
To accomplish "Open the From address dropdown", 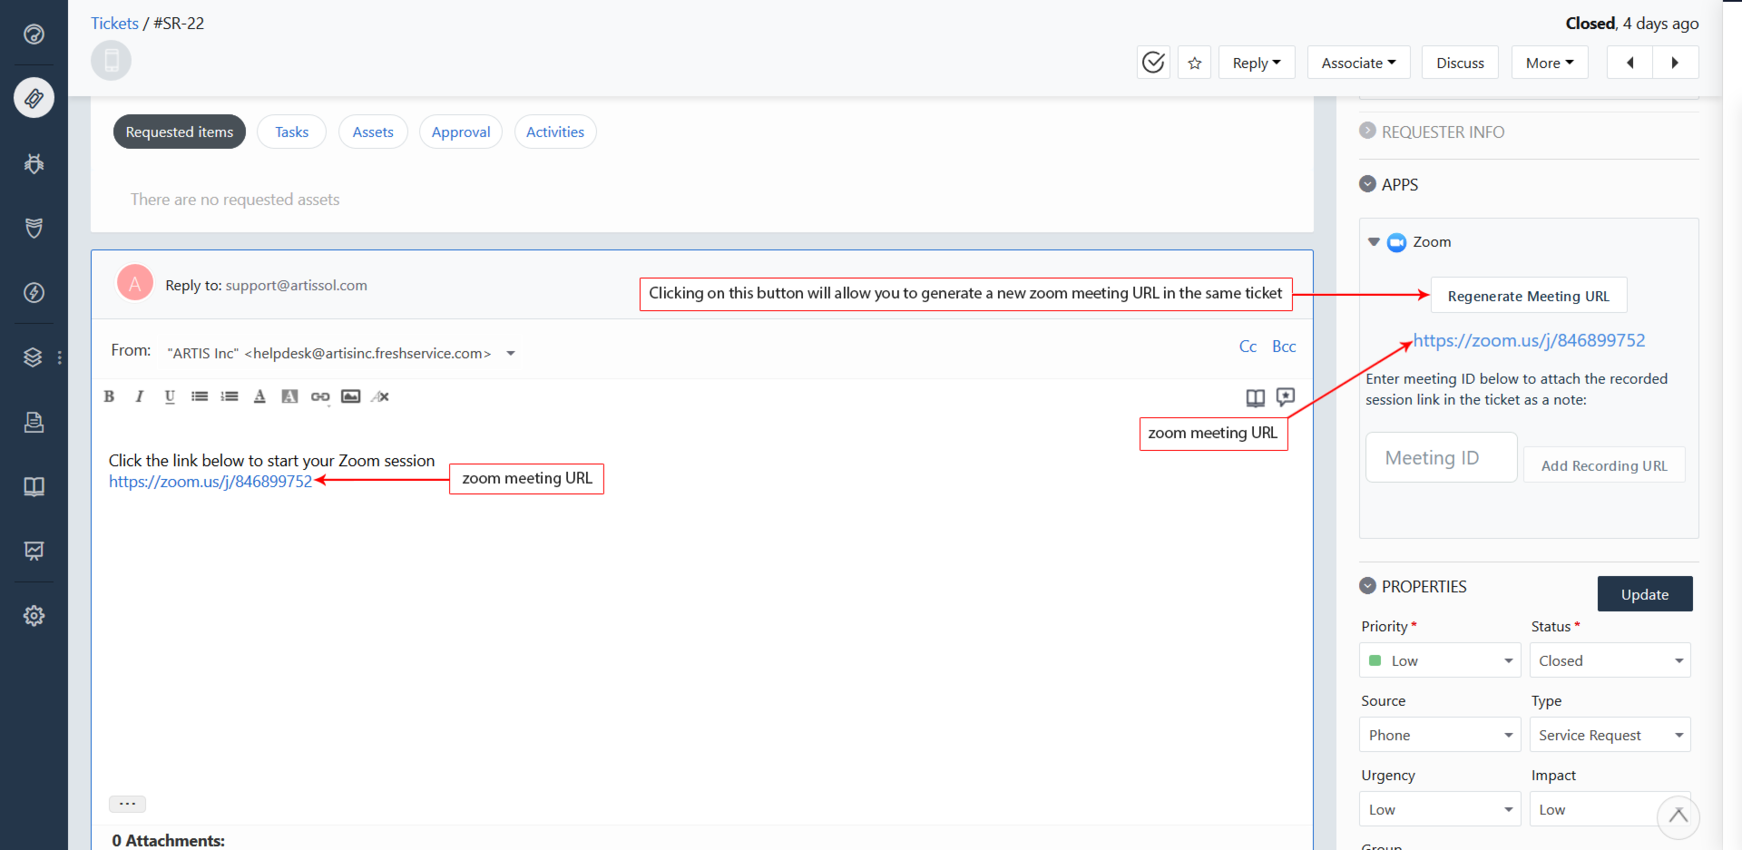I will 510,353.
